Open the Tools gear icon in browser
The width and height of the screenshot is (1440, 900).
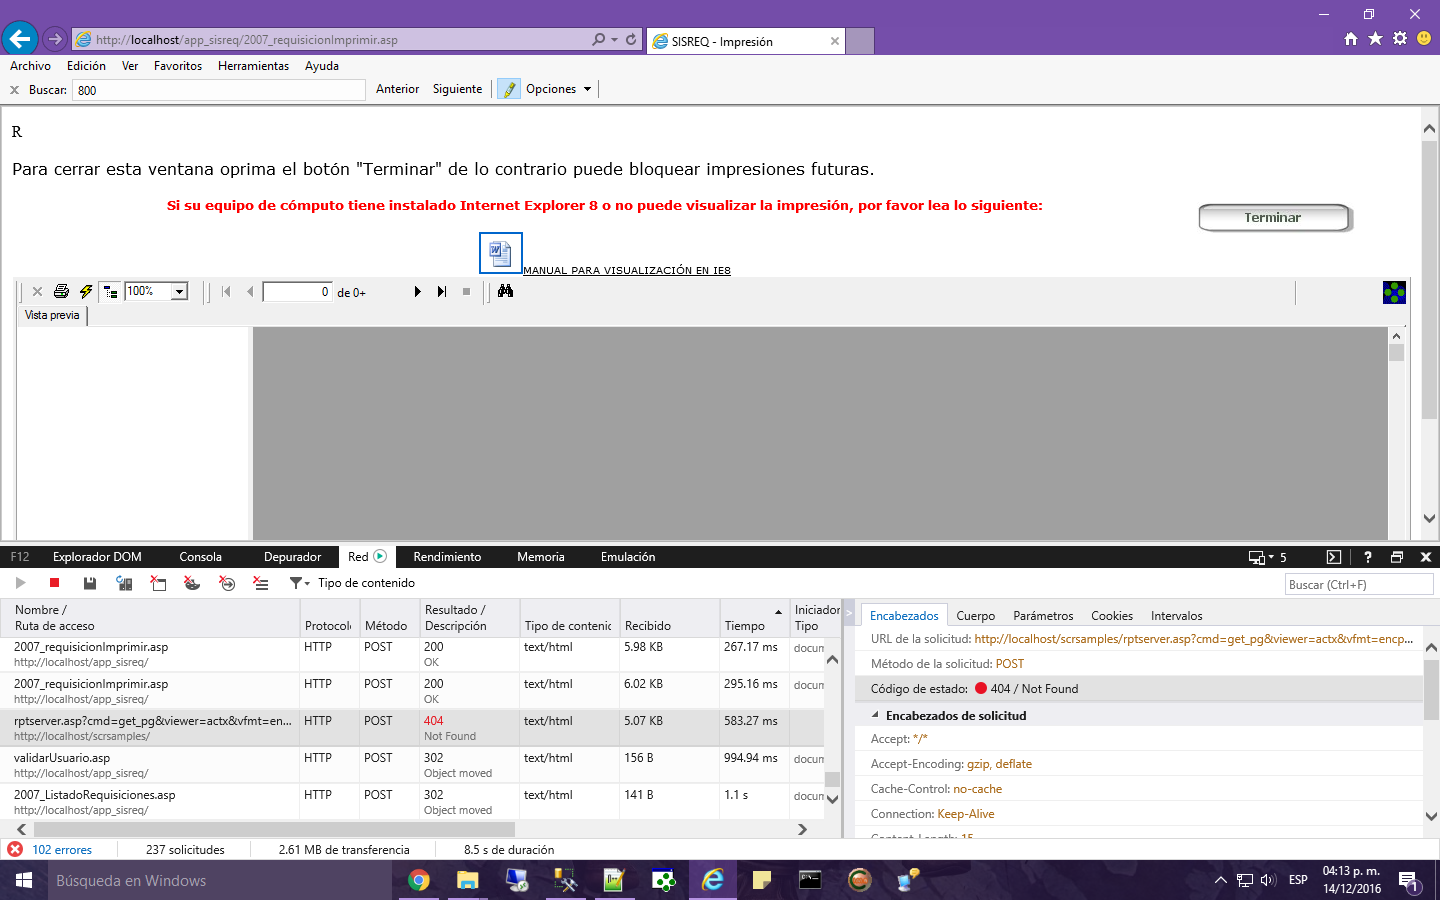1400,39
